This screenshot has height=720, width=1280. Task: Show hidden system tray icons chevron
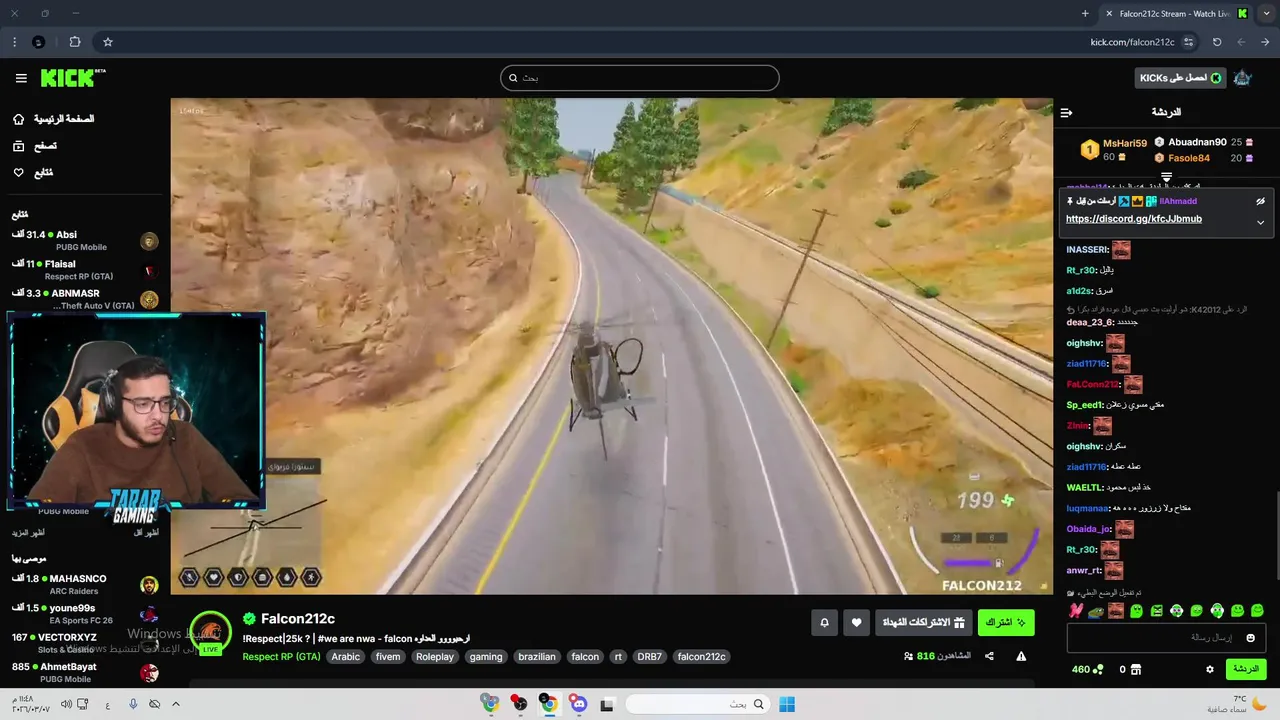pos(176,704)
